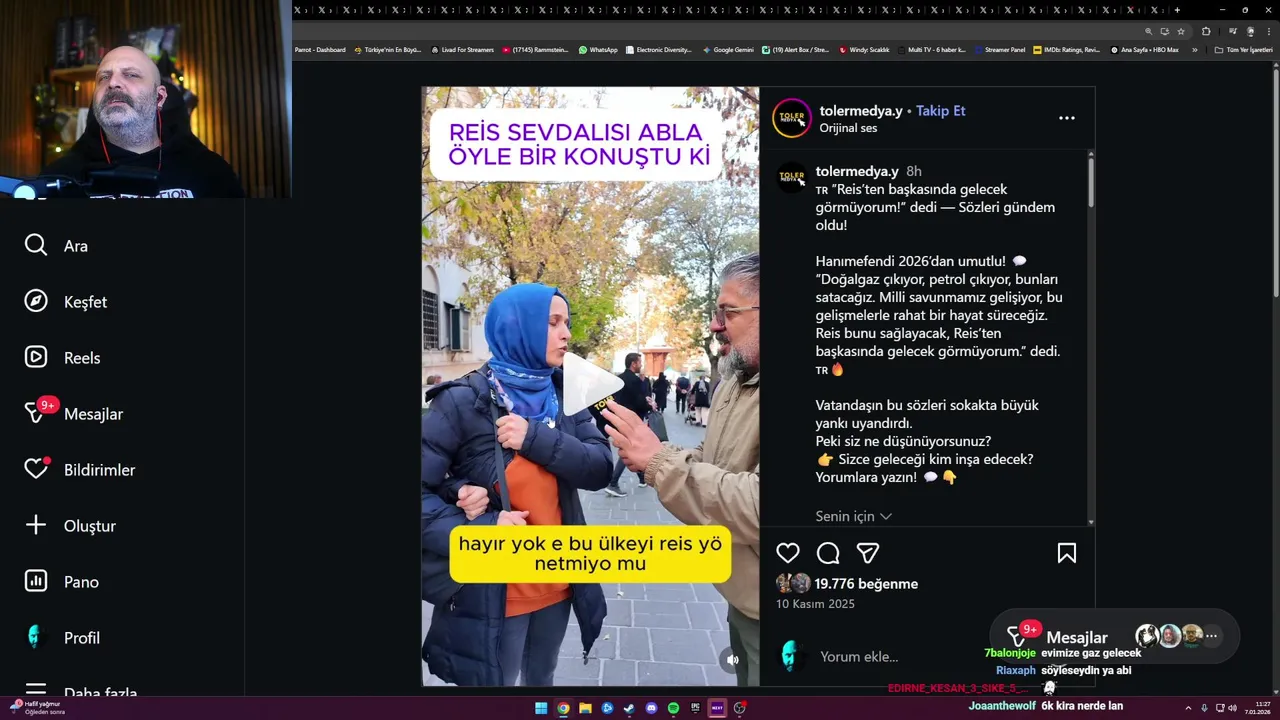Open Chrome from the taskbar

click(563, 708)
